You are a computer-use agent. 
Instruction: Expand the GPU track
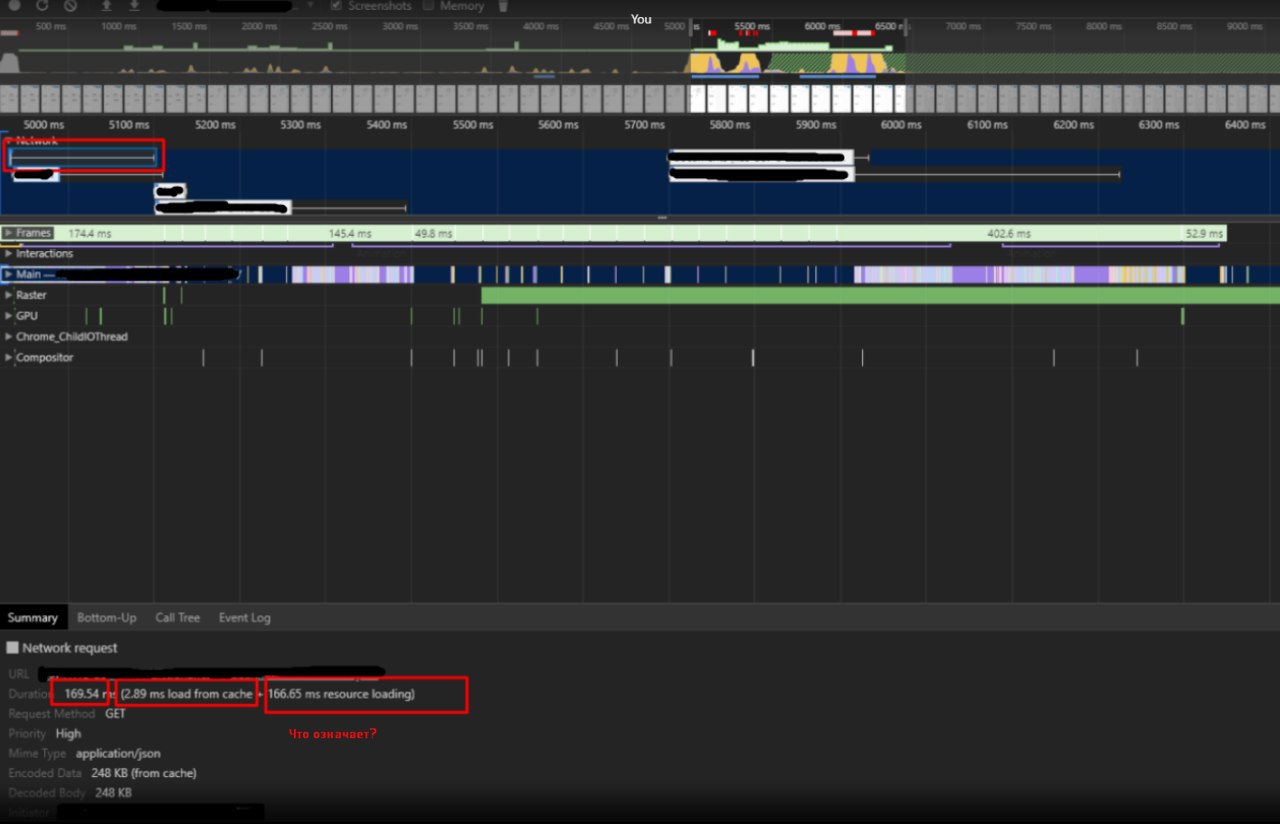[x=8, y=316]
